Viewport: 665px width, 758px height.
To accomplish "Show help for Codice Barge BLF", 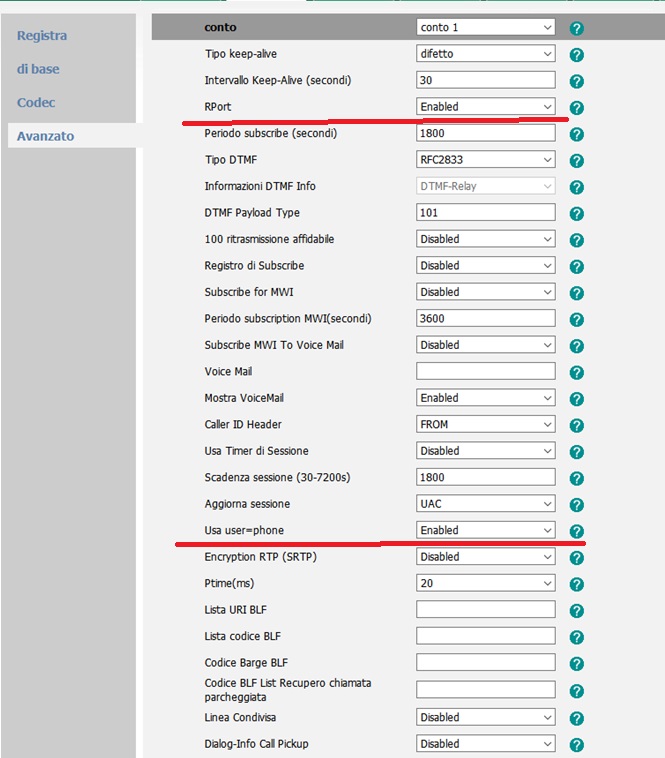I will coord(576,664).
